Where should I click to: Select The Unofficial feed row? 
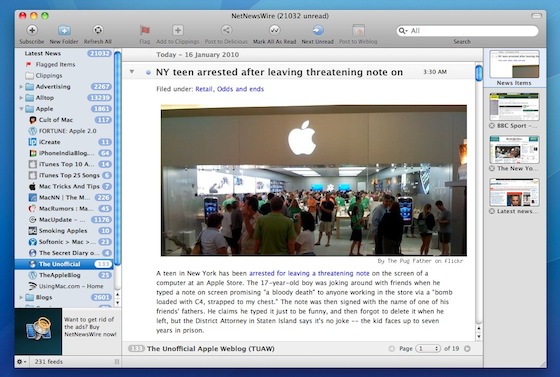click(x=65, y=264)
